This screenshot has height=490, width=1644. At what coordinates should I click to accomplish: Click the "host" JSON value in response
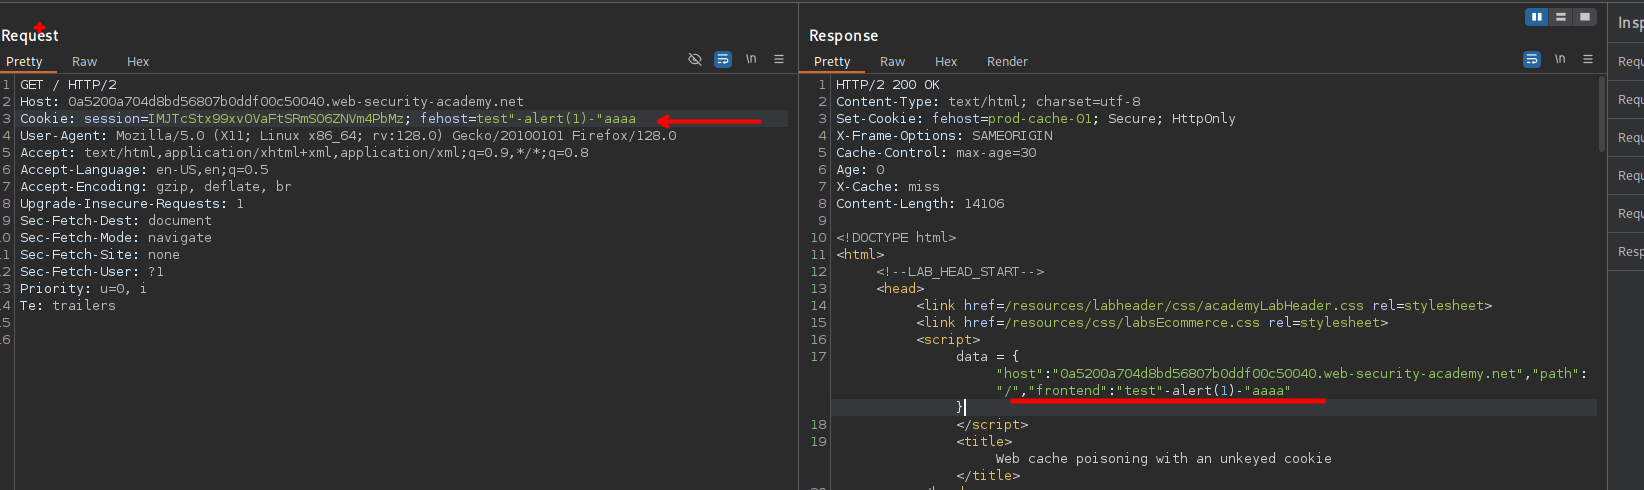[x=1286, y=374]
